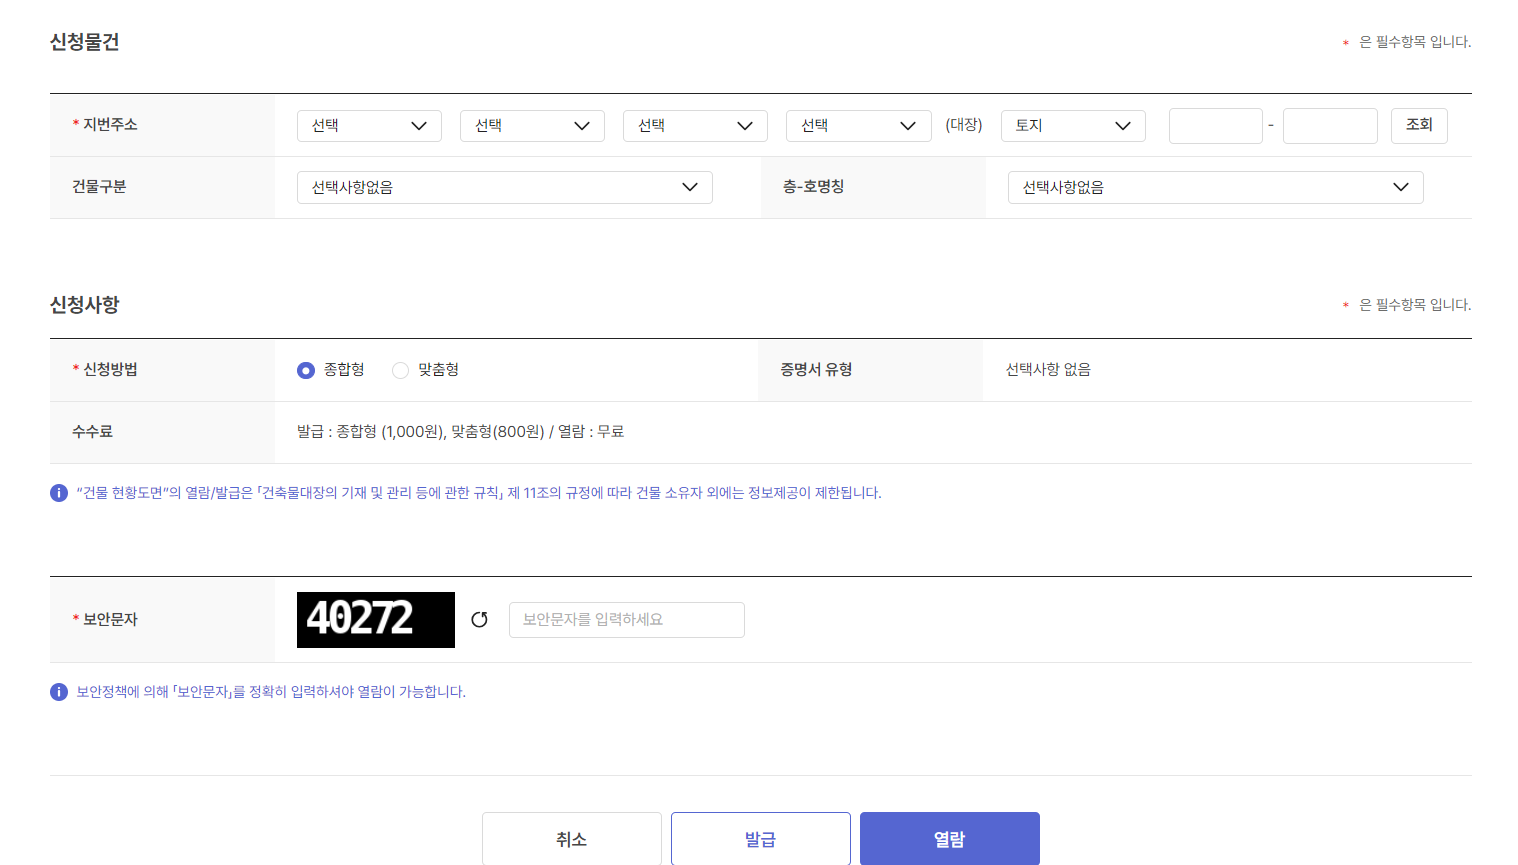Click the blue 열람 view button
Image resolution: width=1518 pixels, height=865 pixels.
[x=948, y=838]
